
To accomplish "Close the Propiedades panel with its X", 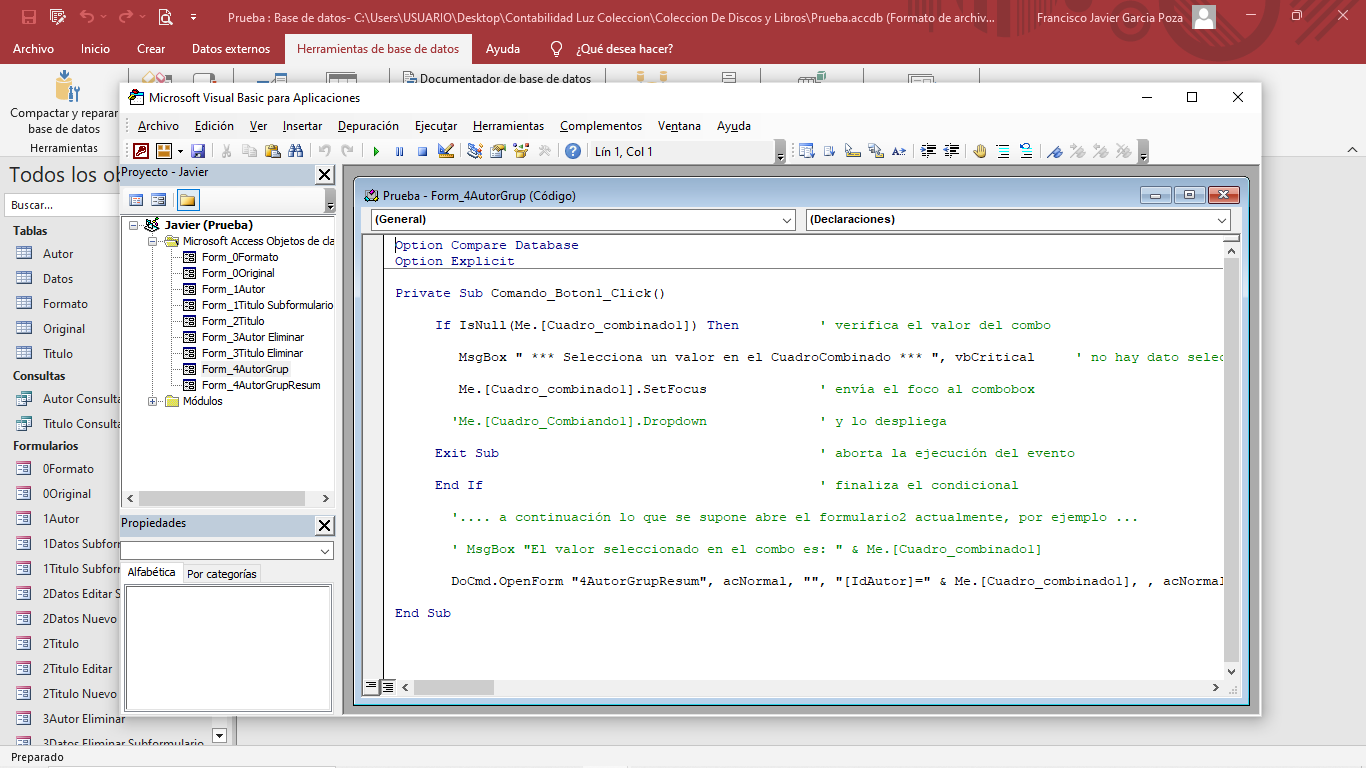I will point(324,525).
